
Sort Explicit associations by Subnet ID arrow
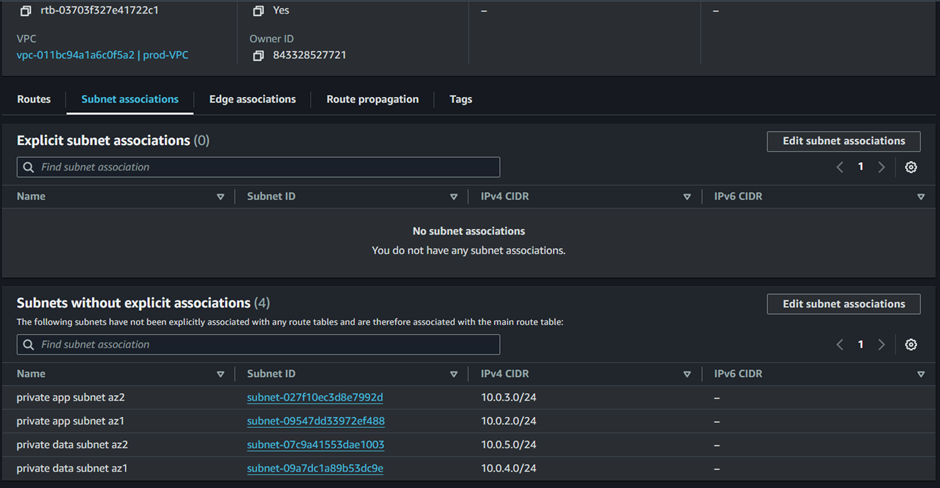pyautogui.click(x=454, y=197)
